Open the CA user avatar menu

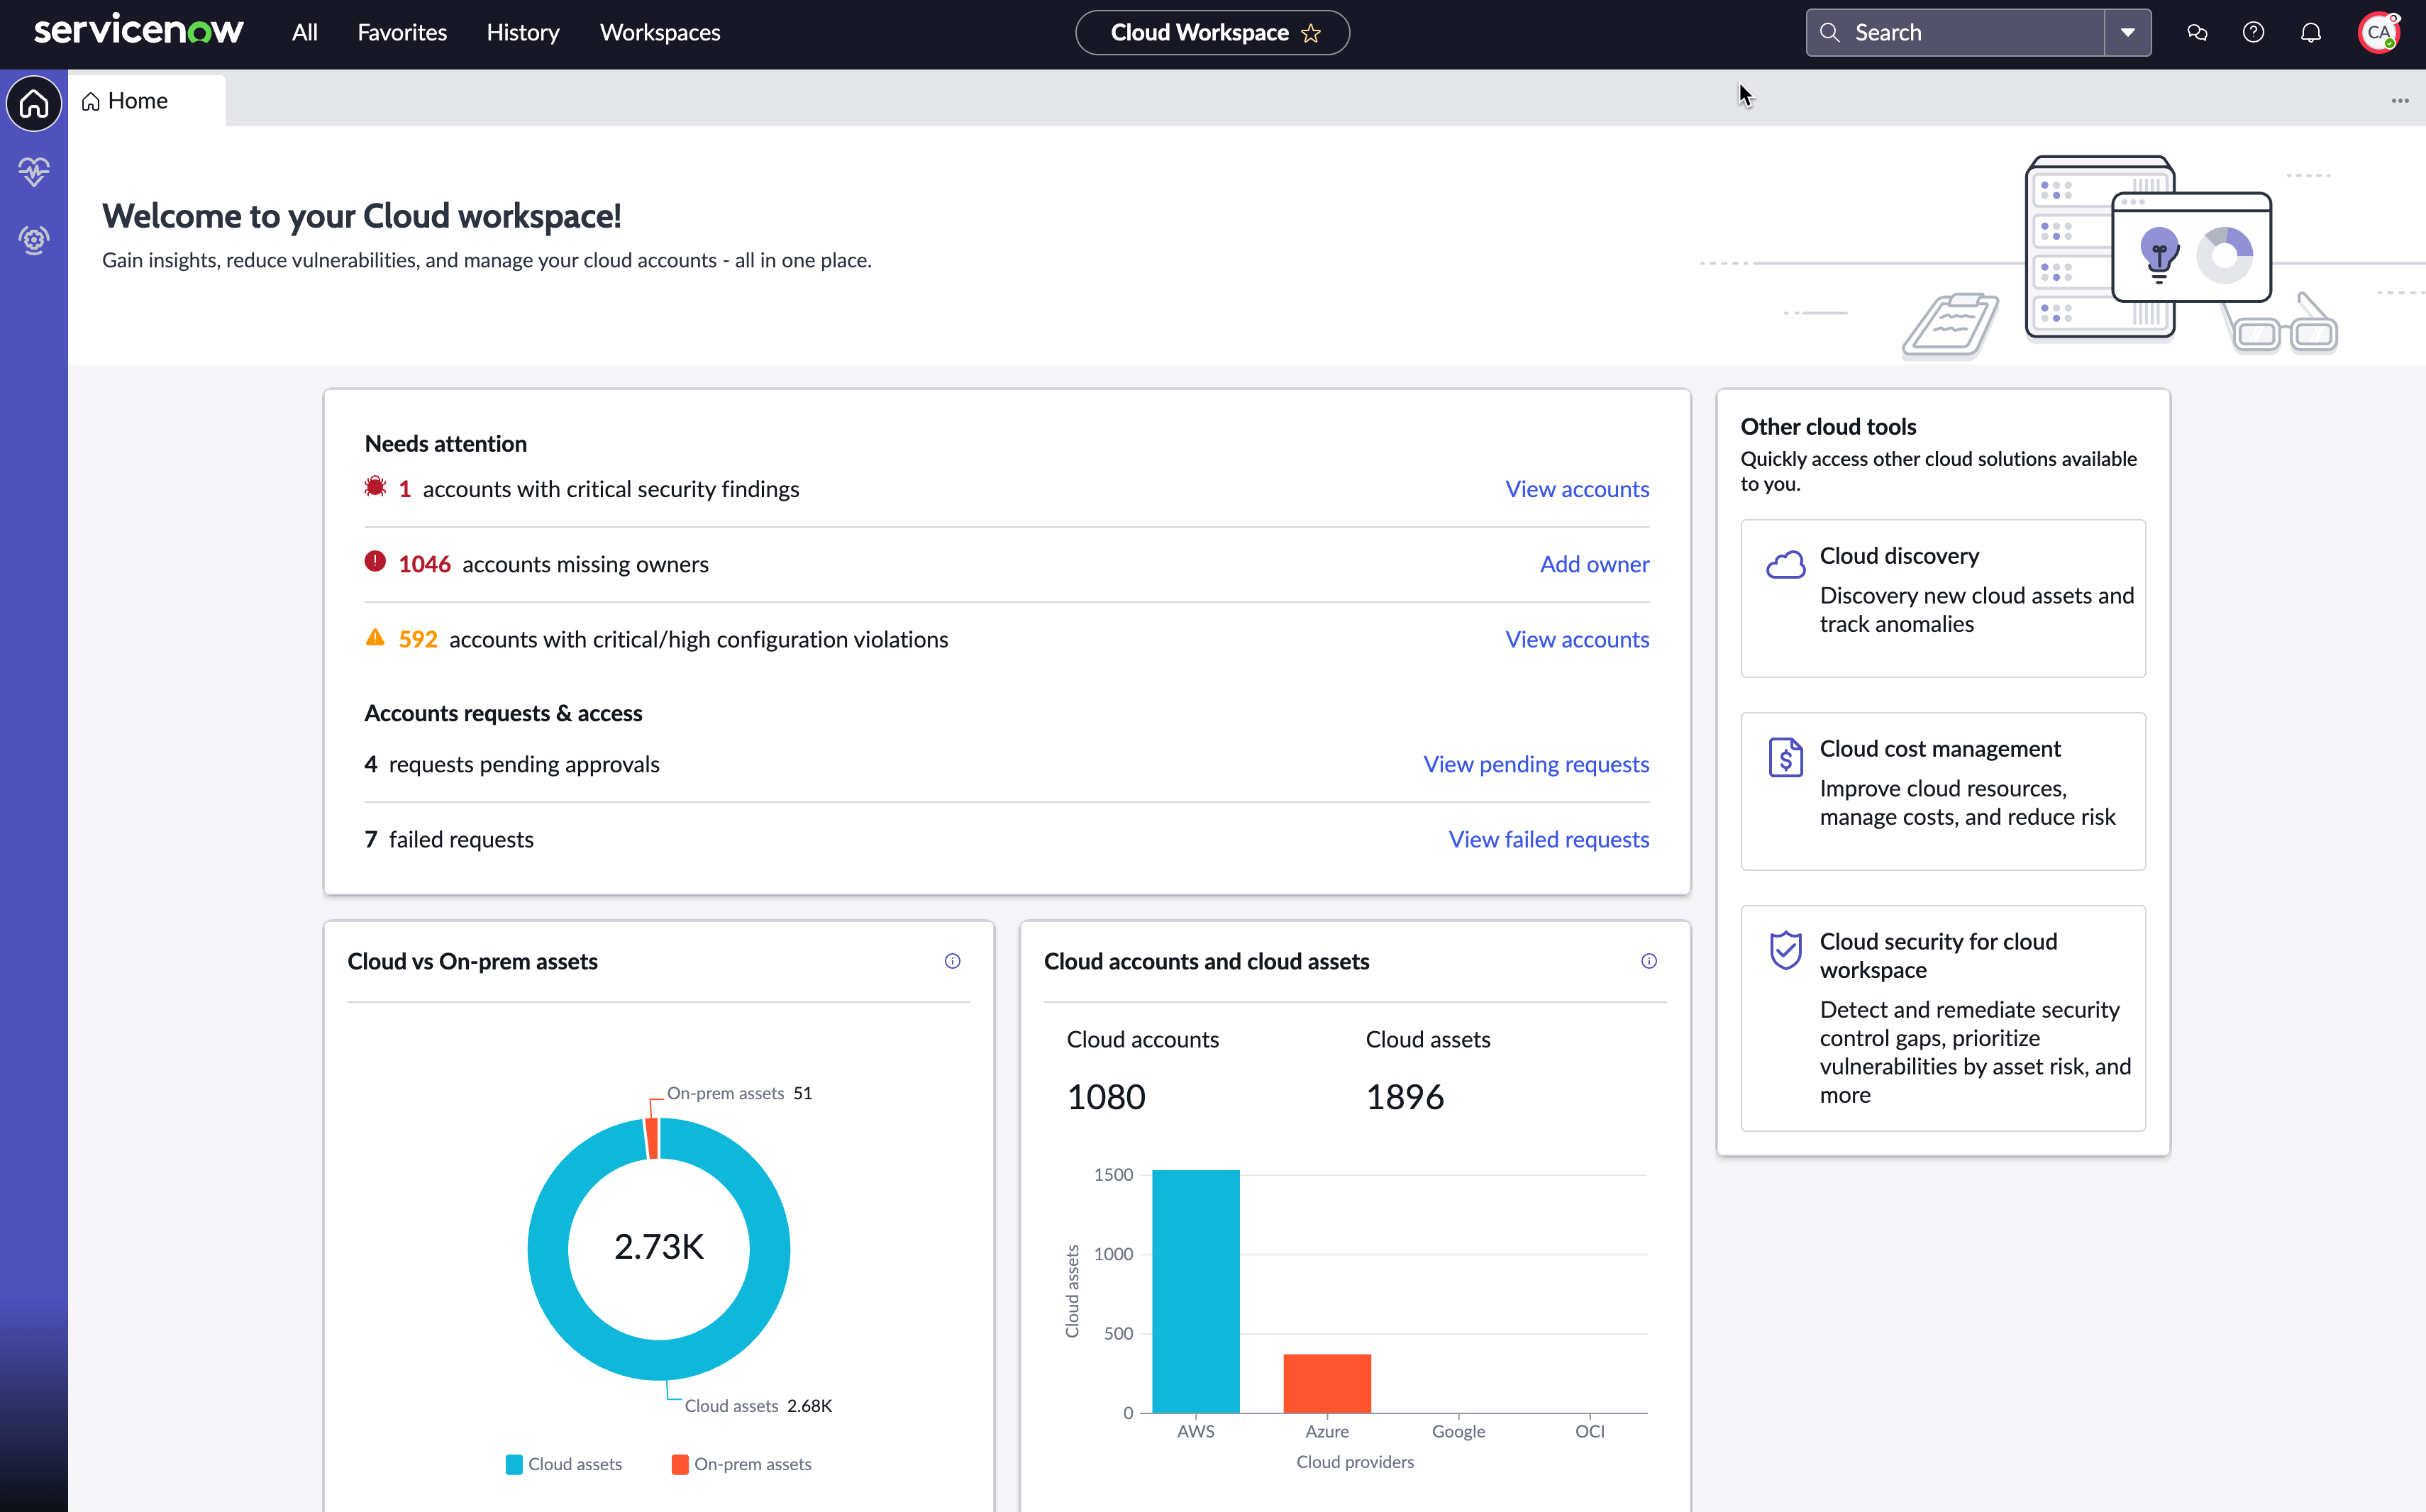2378,32
